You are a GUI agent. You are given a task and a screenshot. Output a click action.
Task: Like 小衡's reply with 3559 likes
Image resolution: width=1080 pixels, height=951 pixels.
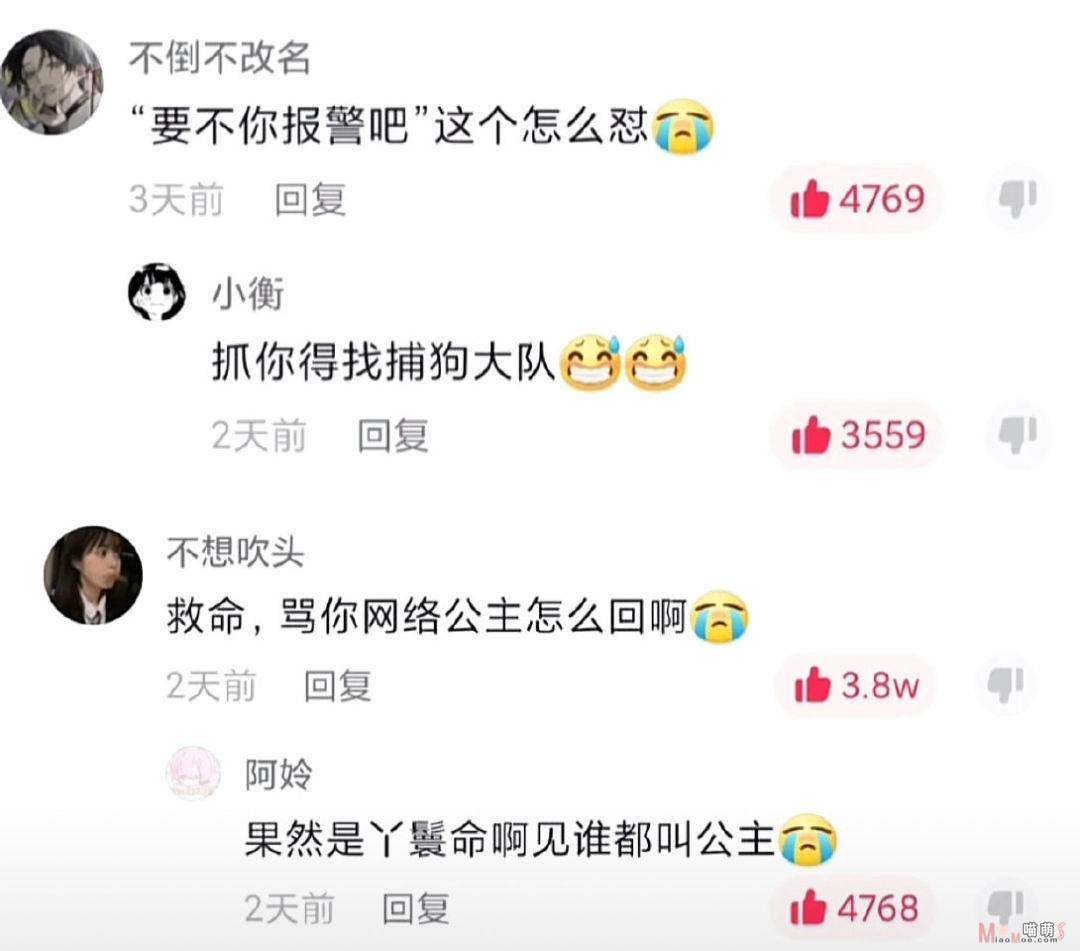point(858,435)
